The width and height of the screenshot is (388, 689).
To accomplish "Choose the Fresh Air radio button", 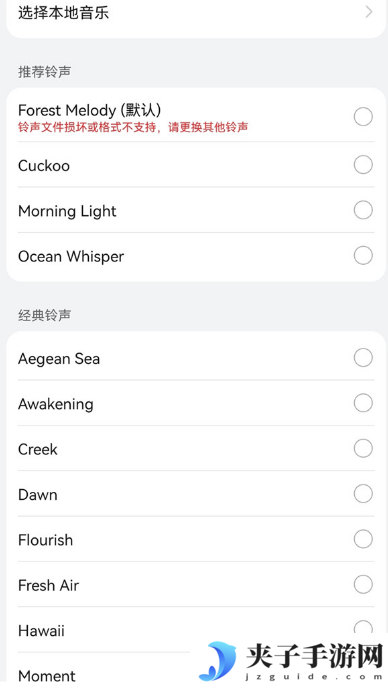I will 363,584.
